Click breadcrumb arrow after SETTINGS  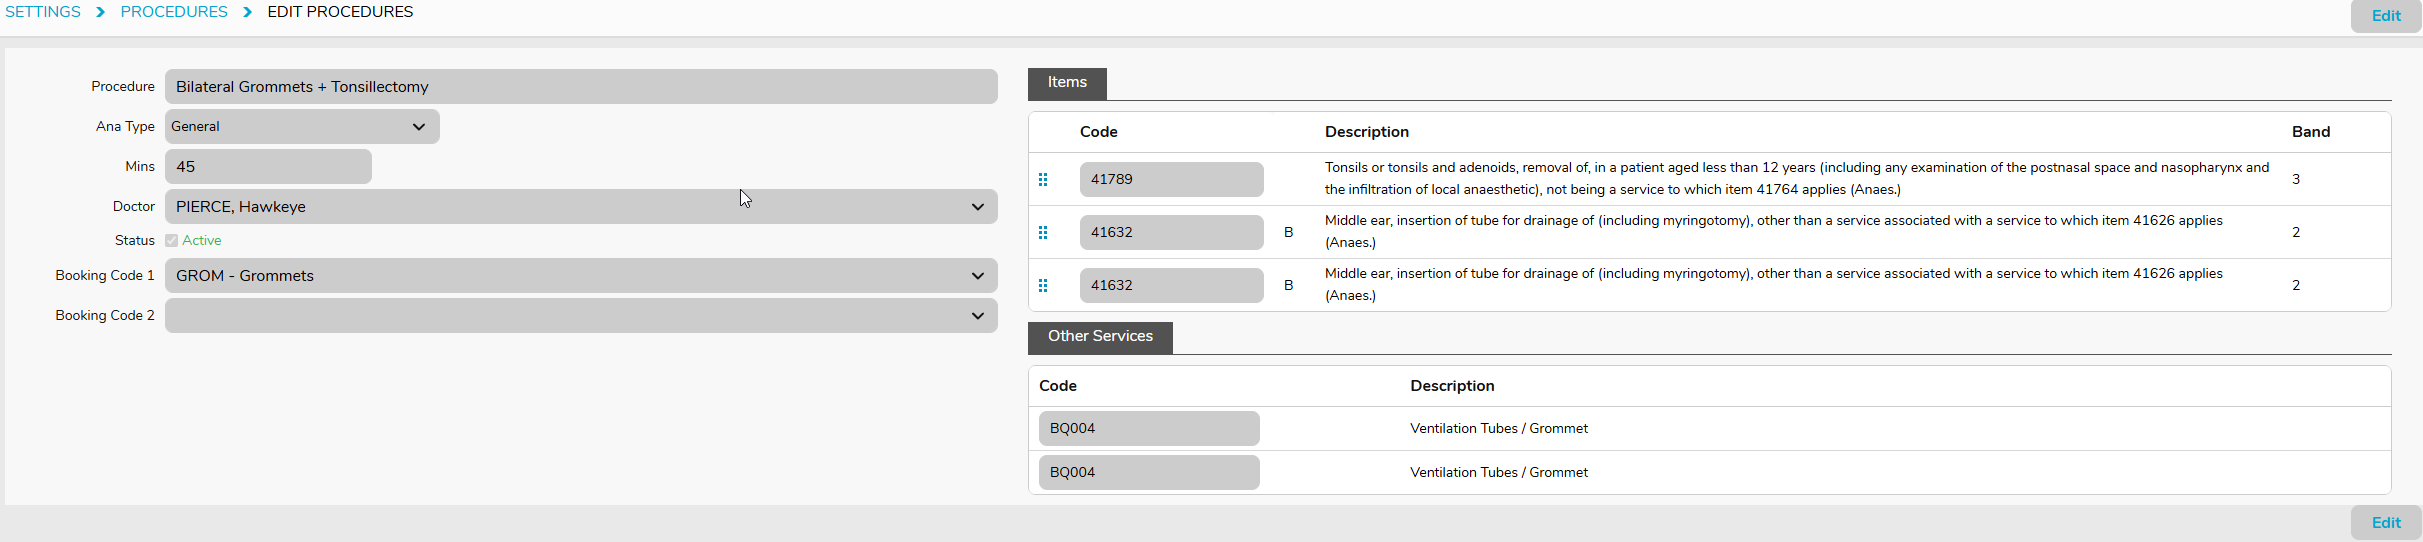click(x=101, y=12)
